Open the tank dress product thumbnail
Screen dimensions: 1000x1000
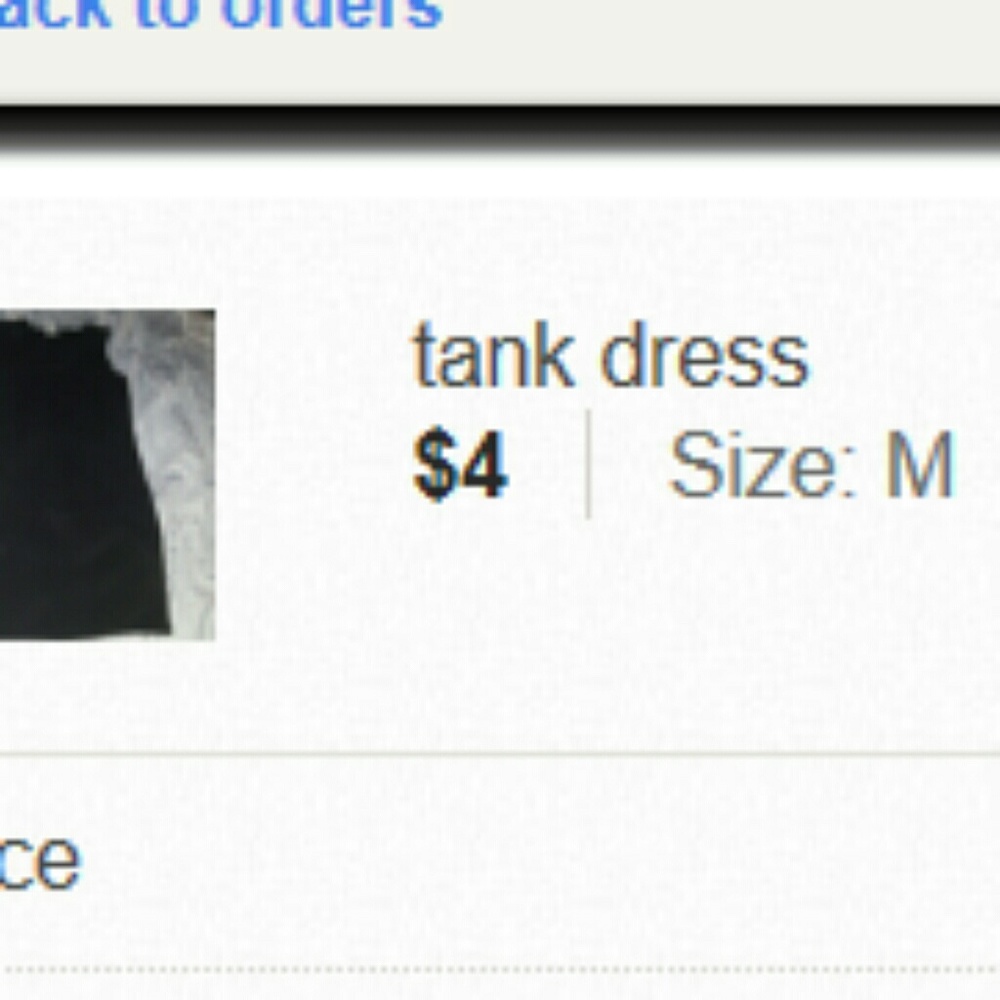pos(107,474)
